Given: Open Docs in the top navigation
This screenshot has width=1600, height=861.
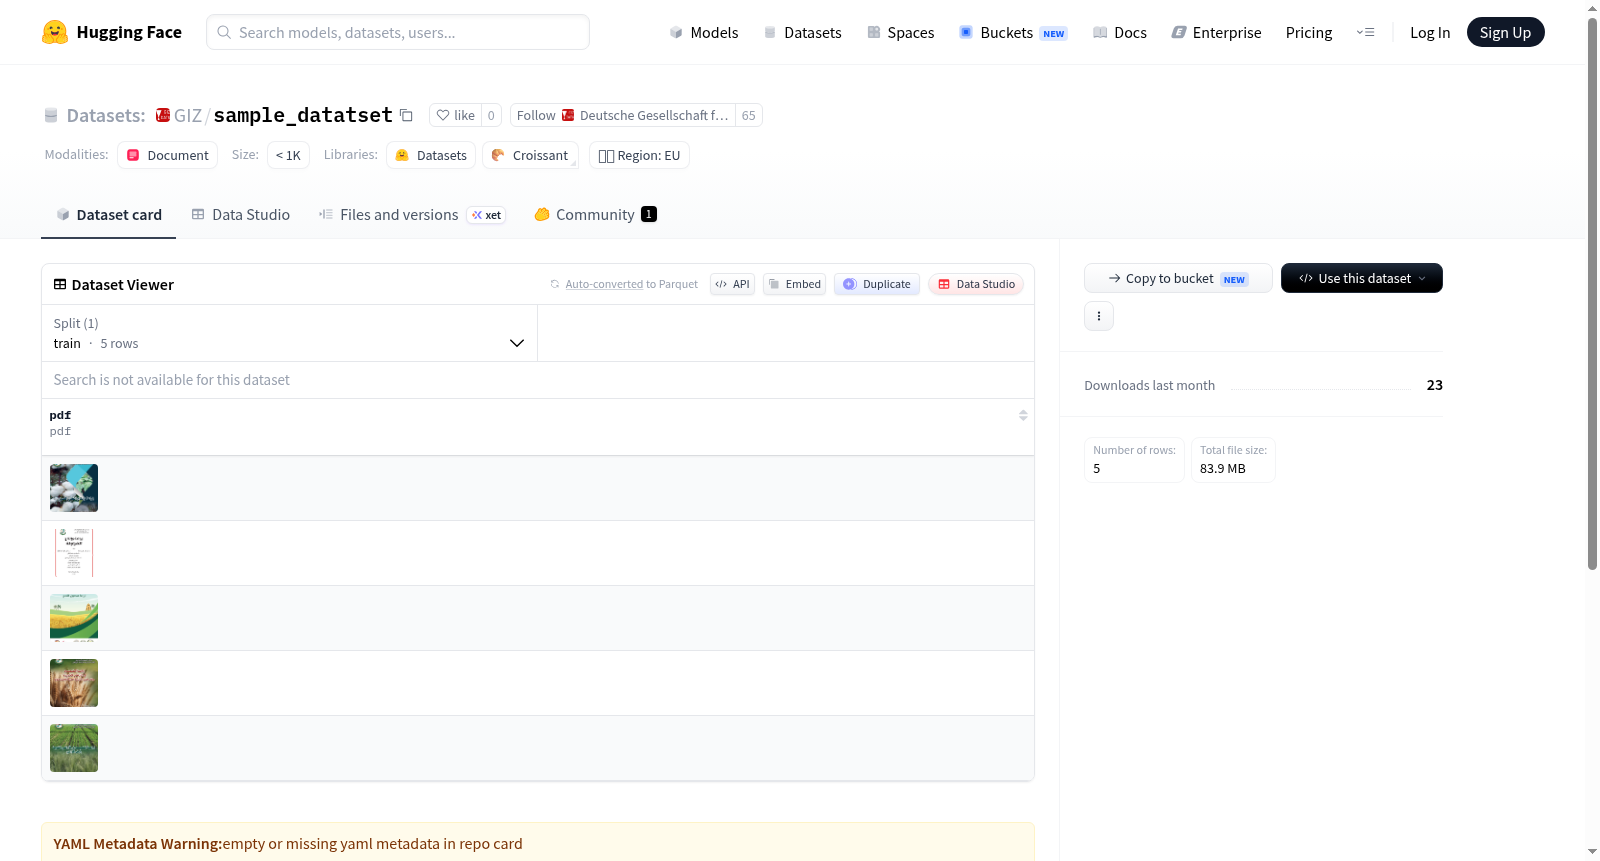Looking at the screenshot, I should click(1120, 32).
